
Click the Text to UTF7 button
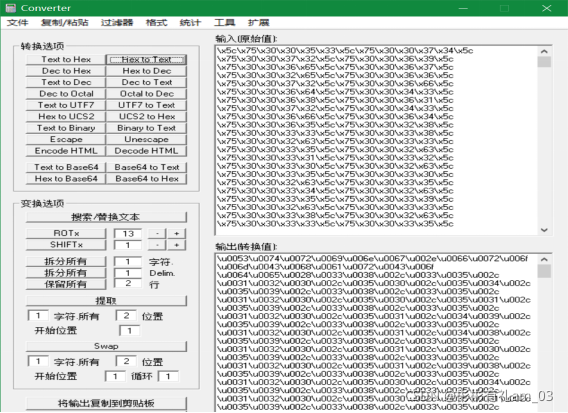pos(66,105)
